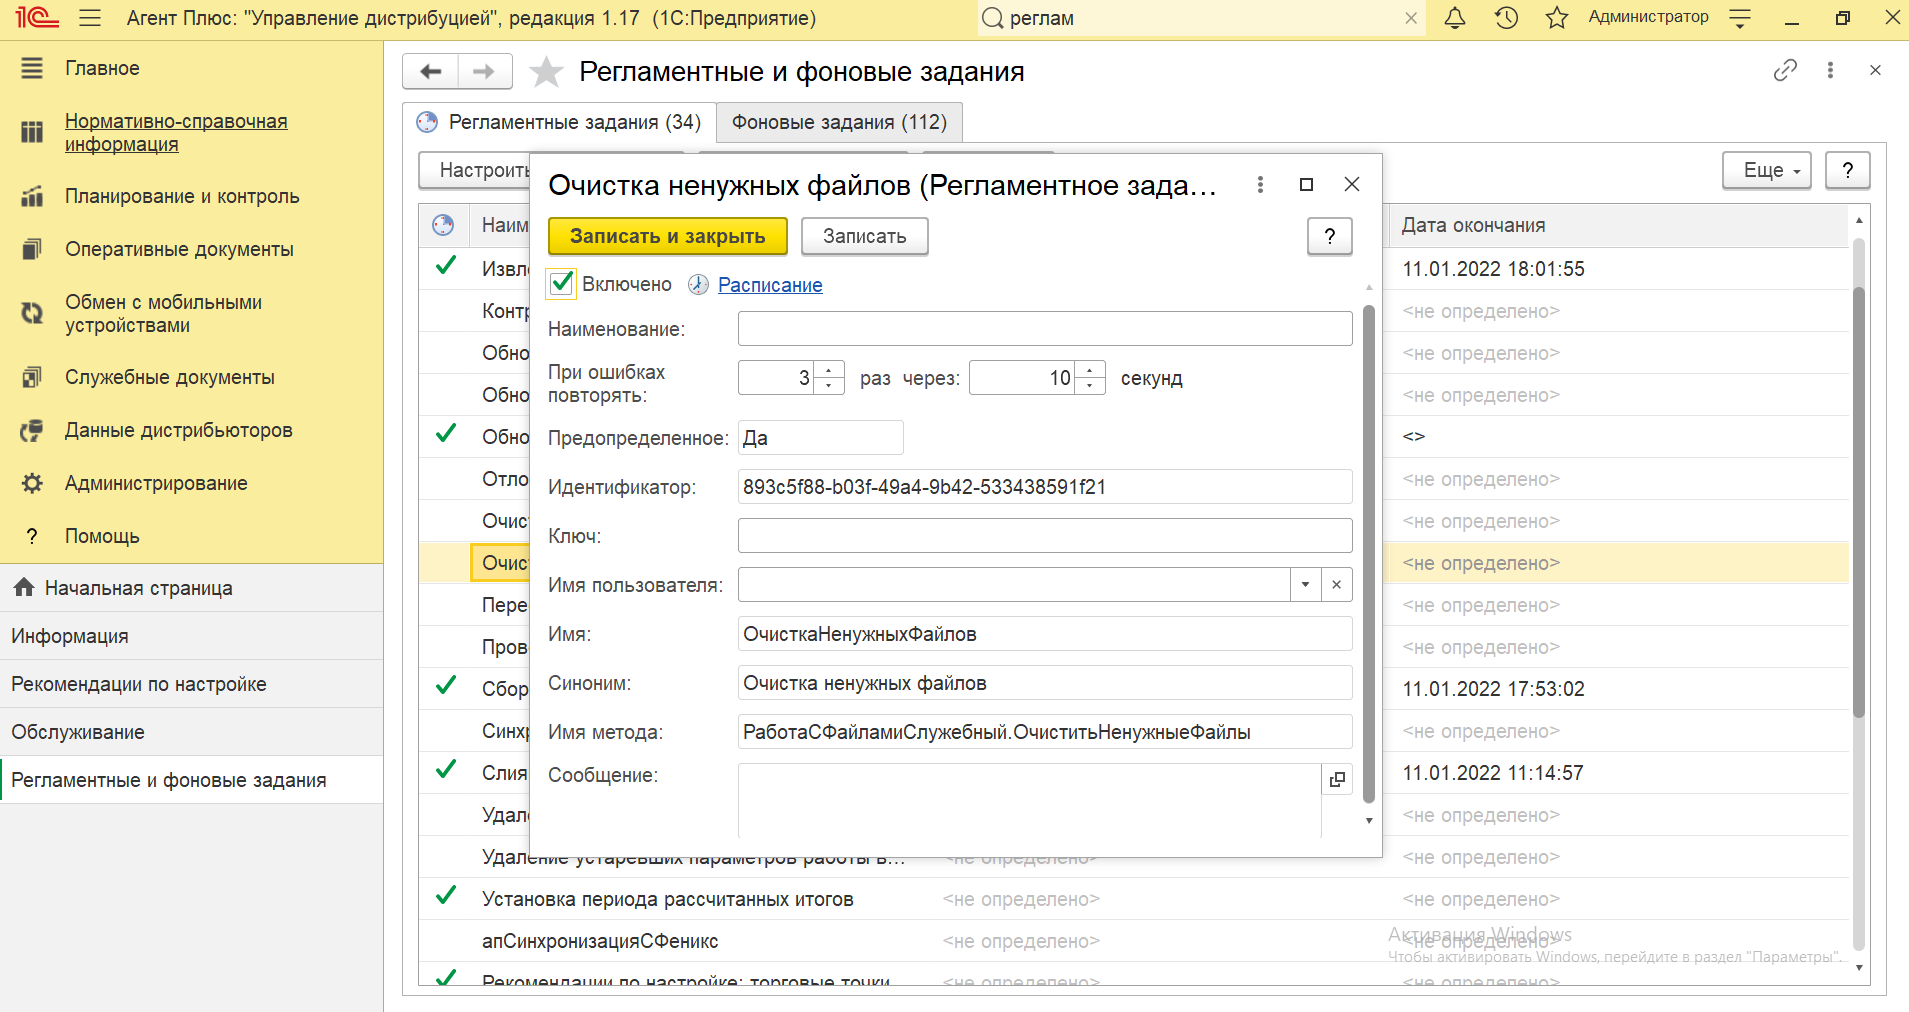Click the search magnifier icon
This screenshot has height=1012, width=1909.
(992, 18)
